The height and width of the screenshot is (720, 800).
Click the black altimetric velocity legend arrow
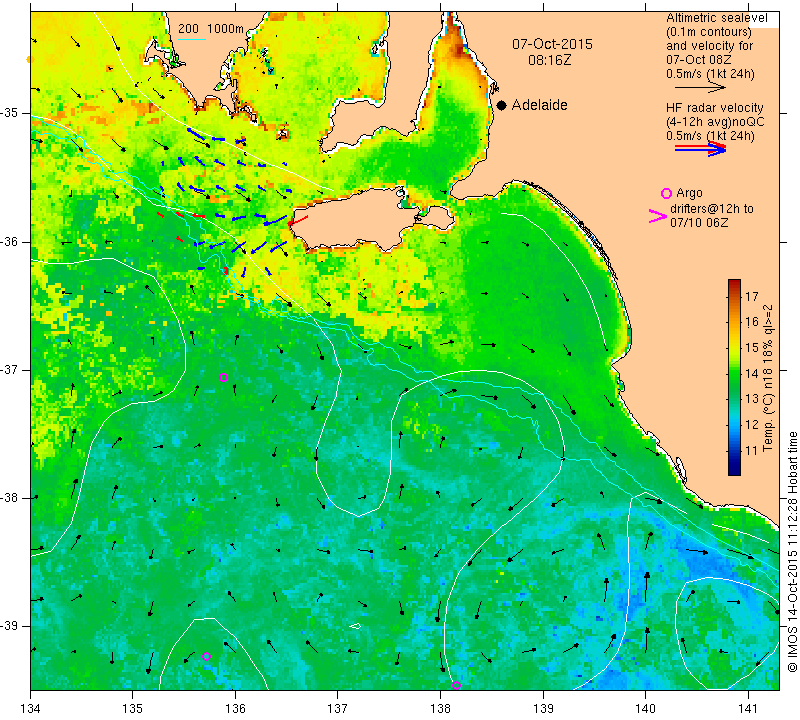pyautogui.click(x=700, y=88)
